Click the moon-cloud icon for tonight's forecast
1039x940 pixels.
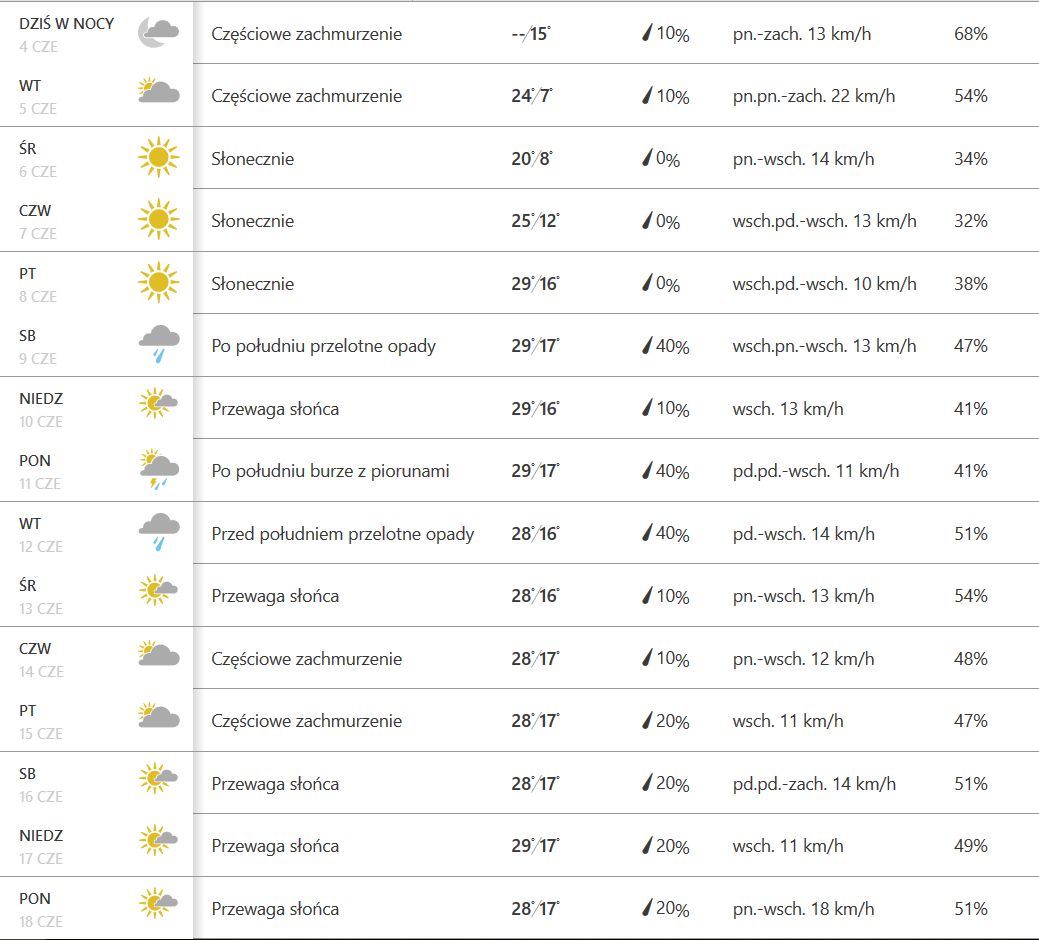pos(158,33)
